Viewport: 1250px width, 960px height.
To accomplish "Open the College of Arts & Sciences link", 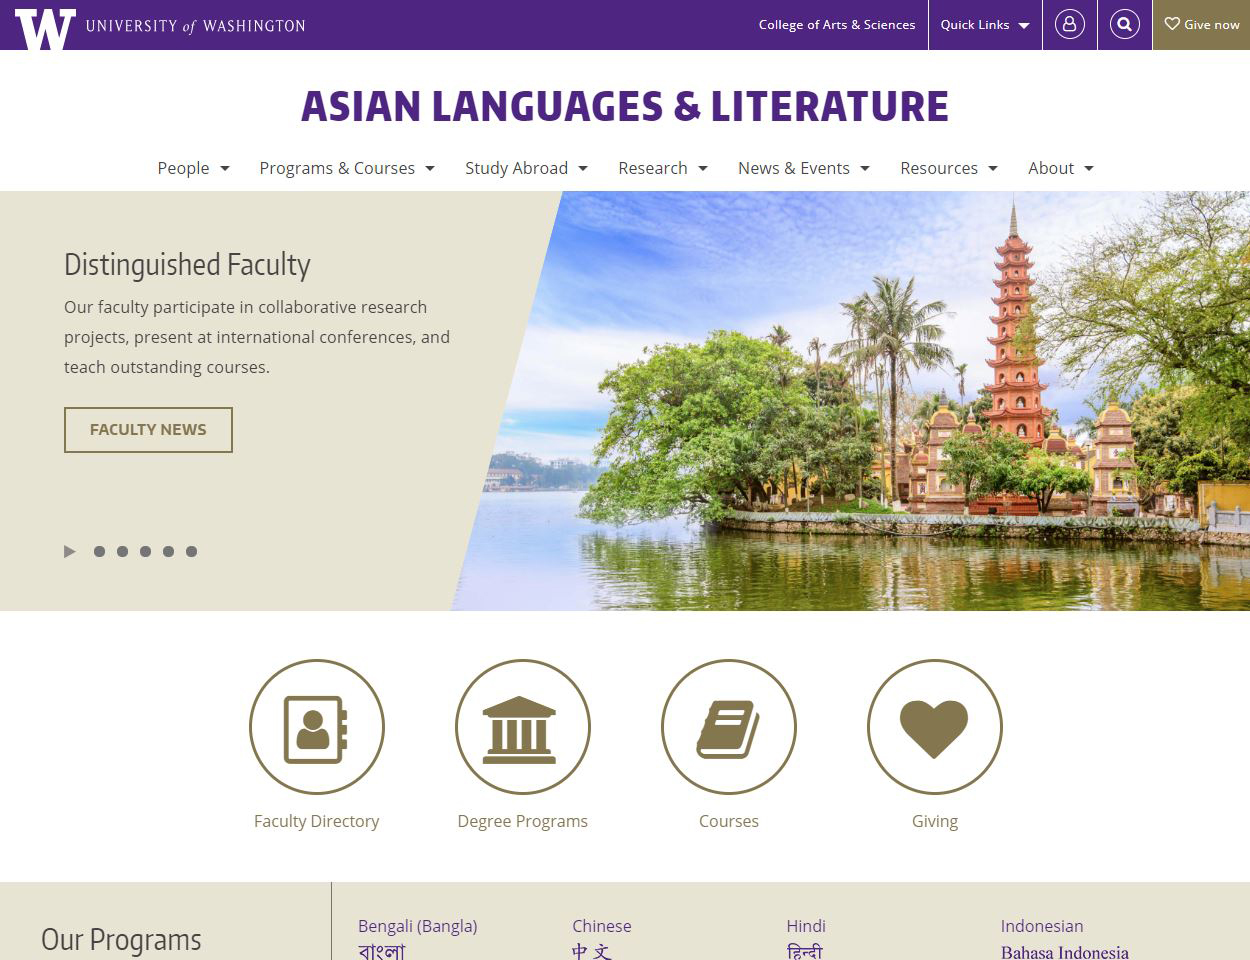I will coord(836,25).
